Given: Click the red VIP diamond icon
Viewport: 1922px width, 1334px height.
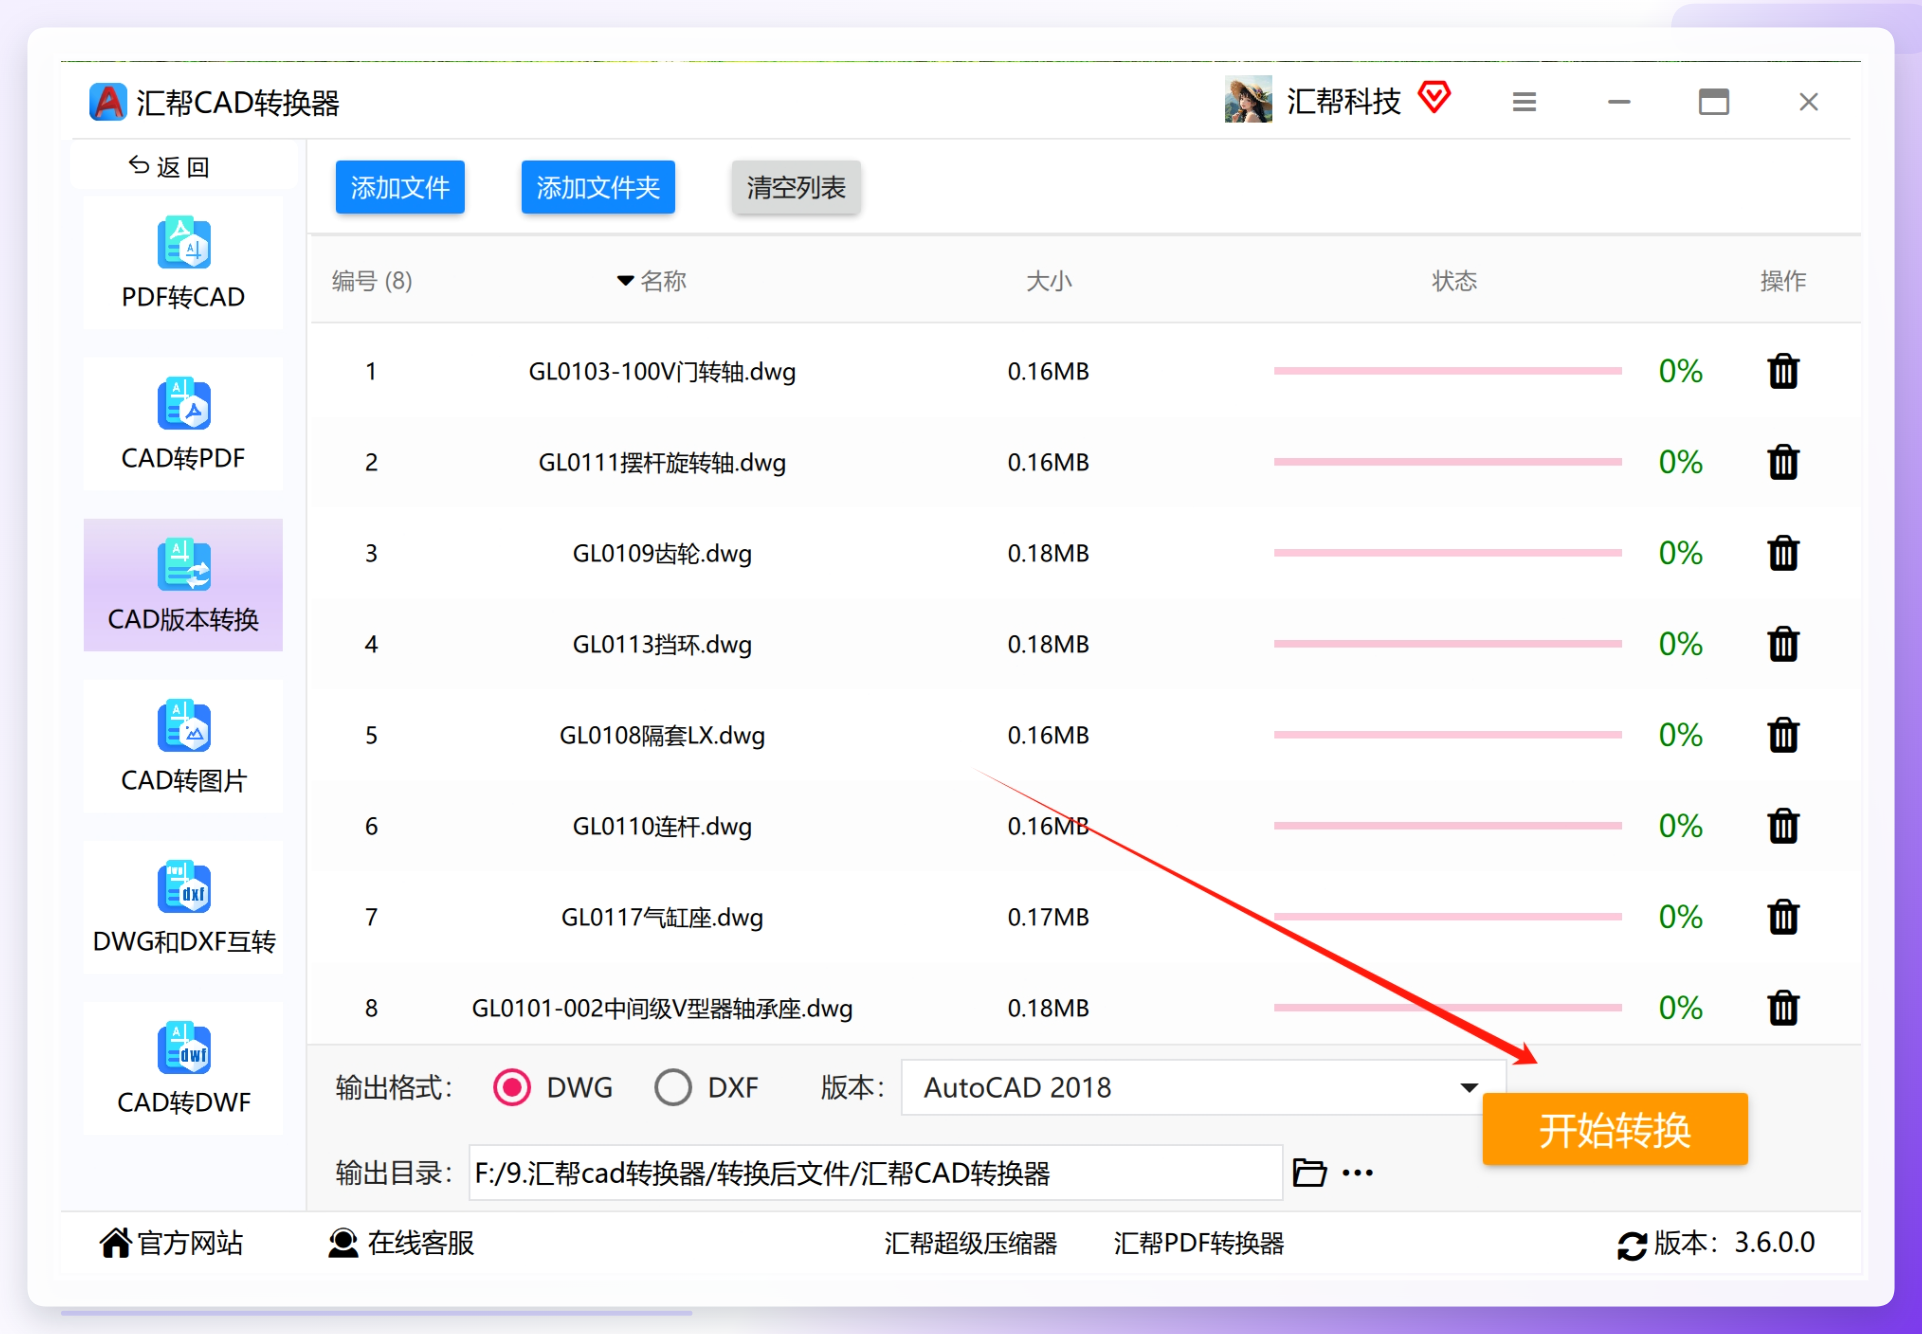Looking at the screenshot, I should tap(1435, 97).
